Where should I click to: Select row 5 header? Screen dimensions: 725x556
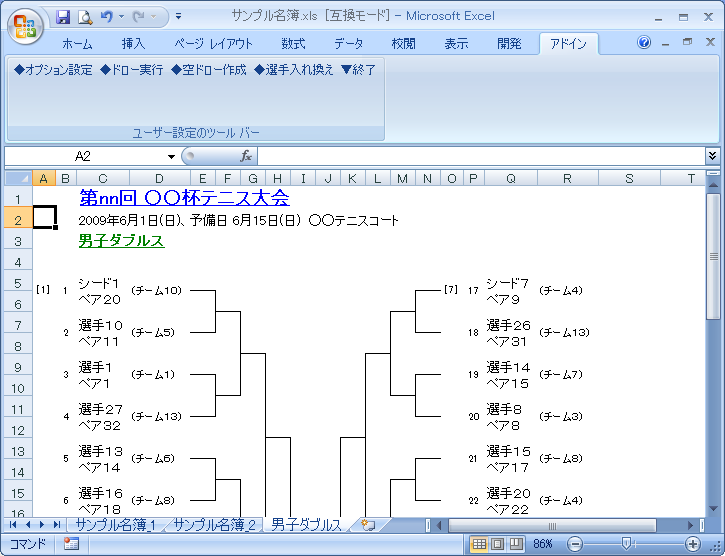[18, 283]
